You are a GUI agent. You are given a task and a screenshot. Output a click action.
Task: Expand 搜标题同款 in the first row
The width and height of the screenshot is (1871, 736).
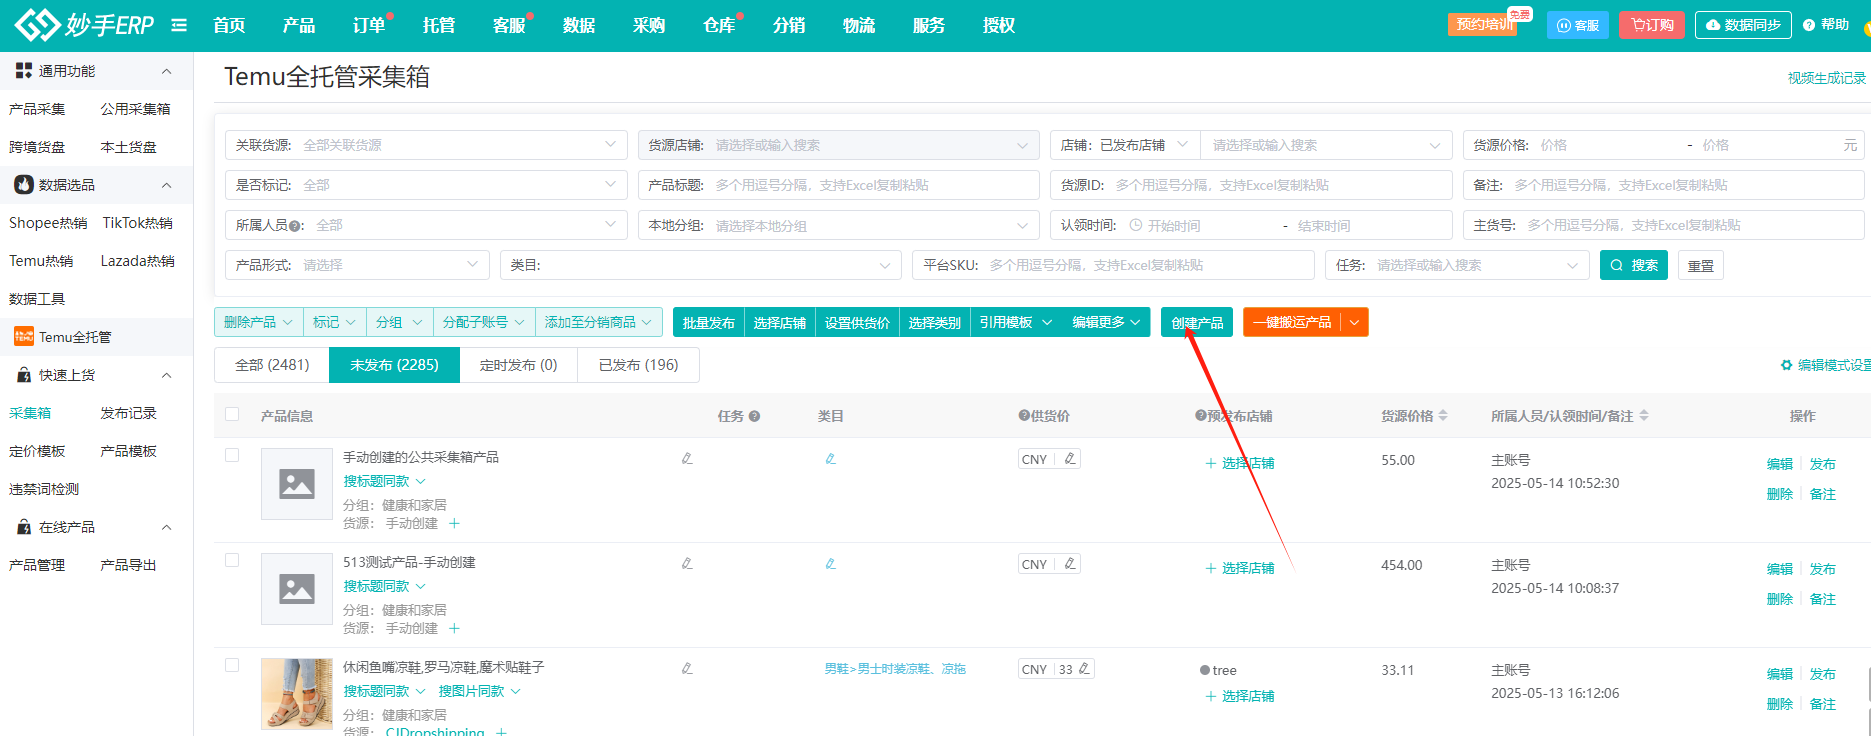(385, 481)
